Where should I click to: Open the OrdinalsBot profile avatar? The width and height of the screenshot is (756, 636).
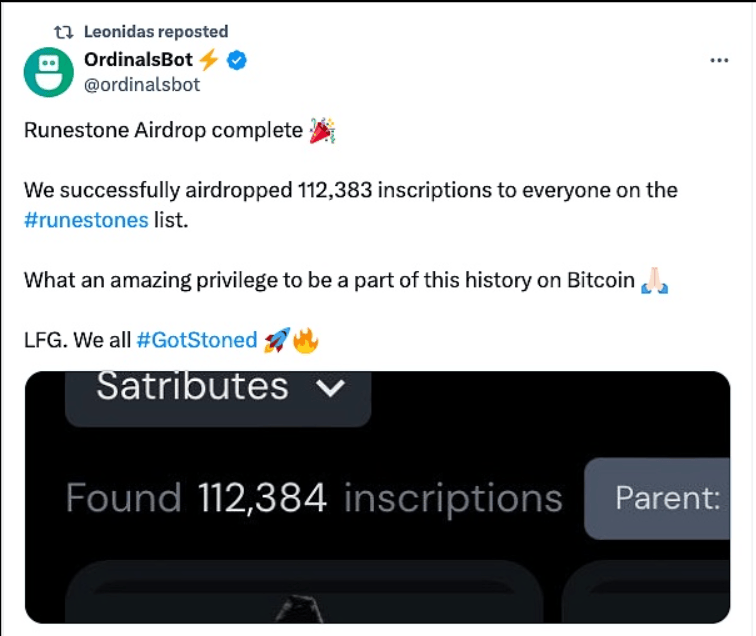click(48, 72)
